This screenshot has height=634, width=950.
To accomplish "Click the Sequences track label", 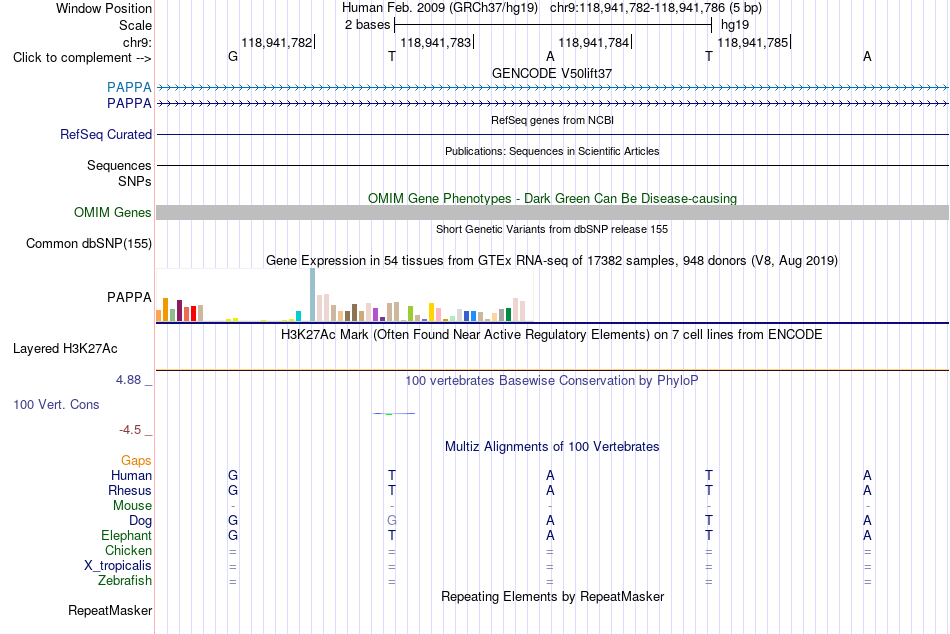I will point(119,165).
